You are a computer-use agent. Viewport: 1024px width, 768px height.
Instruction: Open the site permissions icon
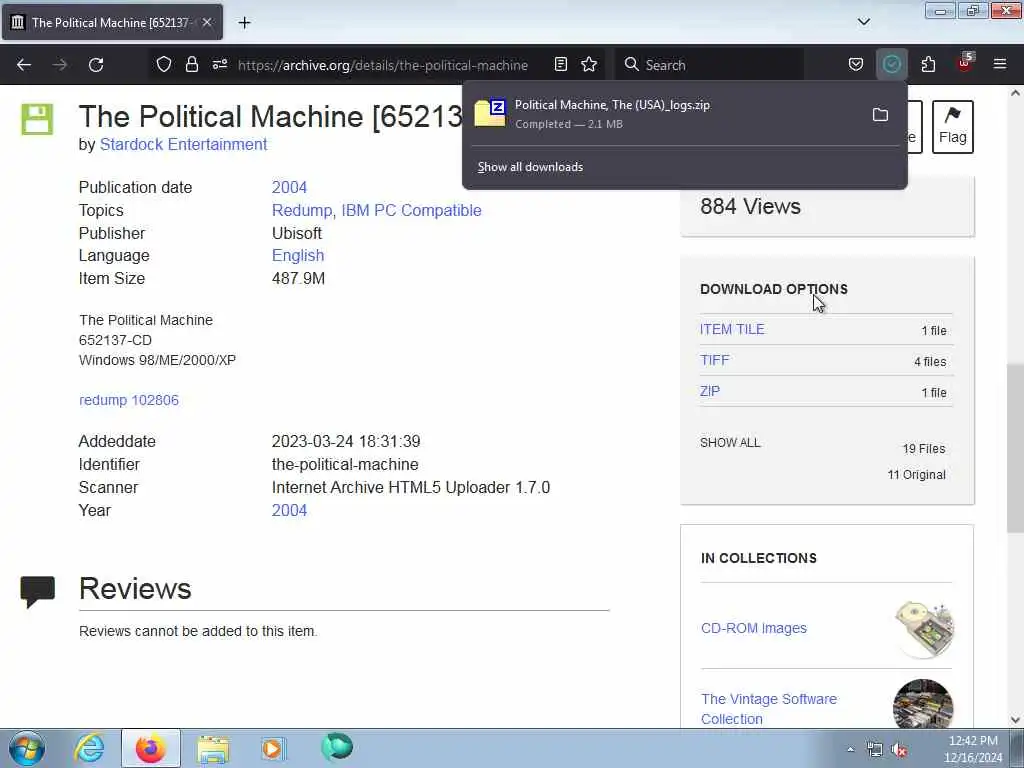[220, 65]
